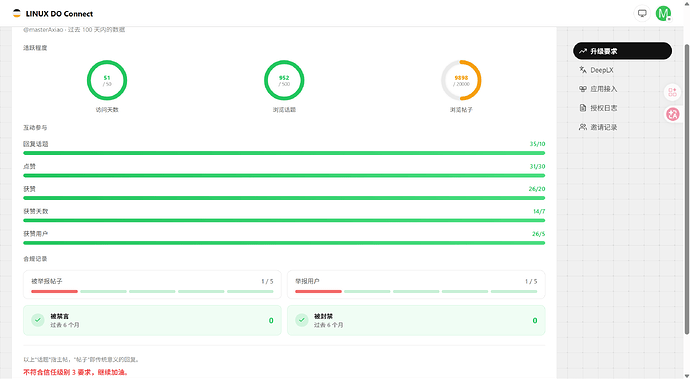This screenshot has height=379, width=690.
Task: Click the green check icon beside 被封禁
Action: (x=302, y=320)
